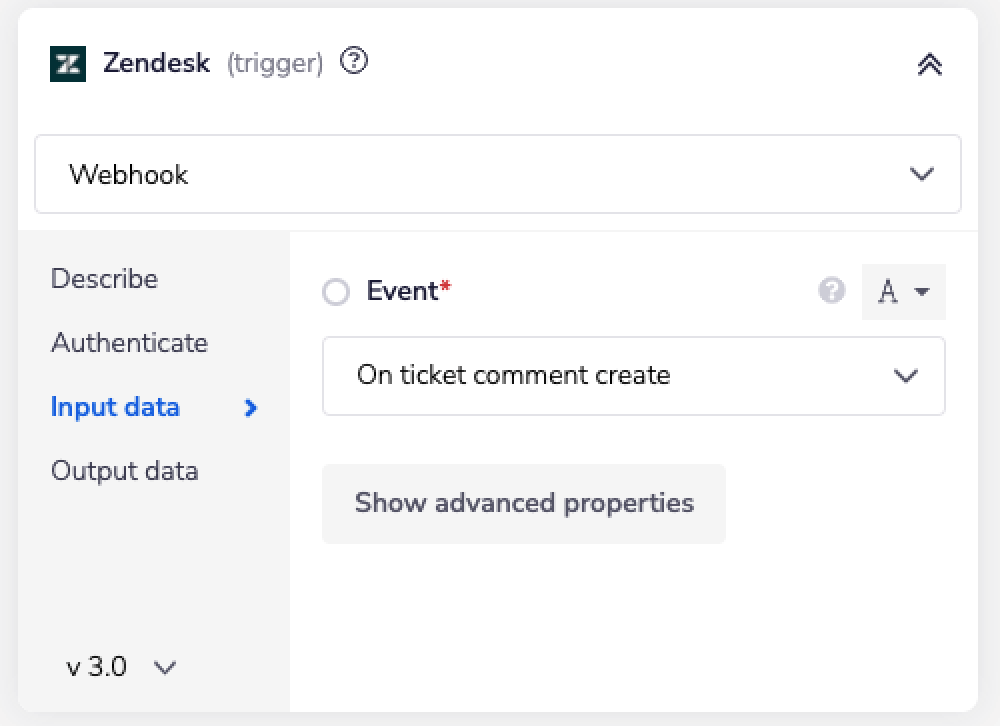
Task: Click the chevron beside v 3.0
Action: [x=165, y=667]
